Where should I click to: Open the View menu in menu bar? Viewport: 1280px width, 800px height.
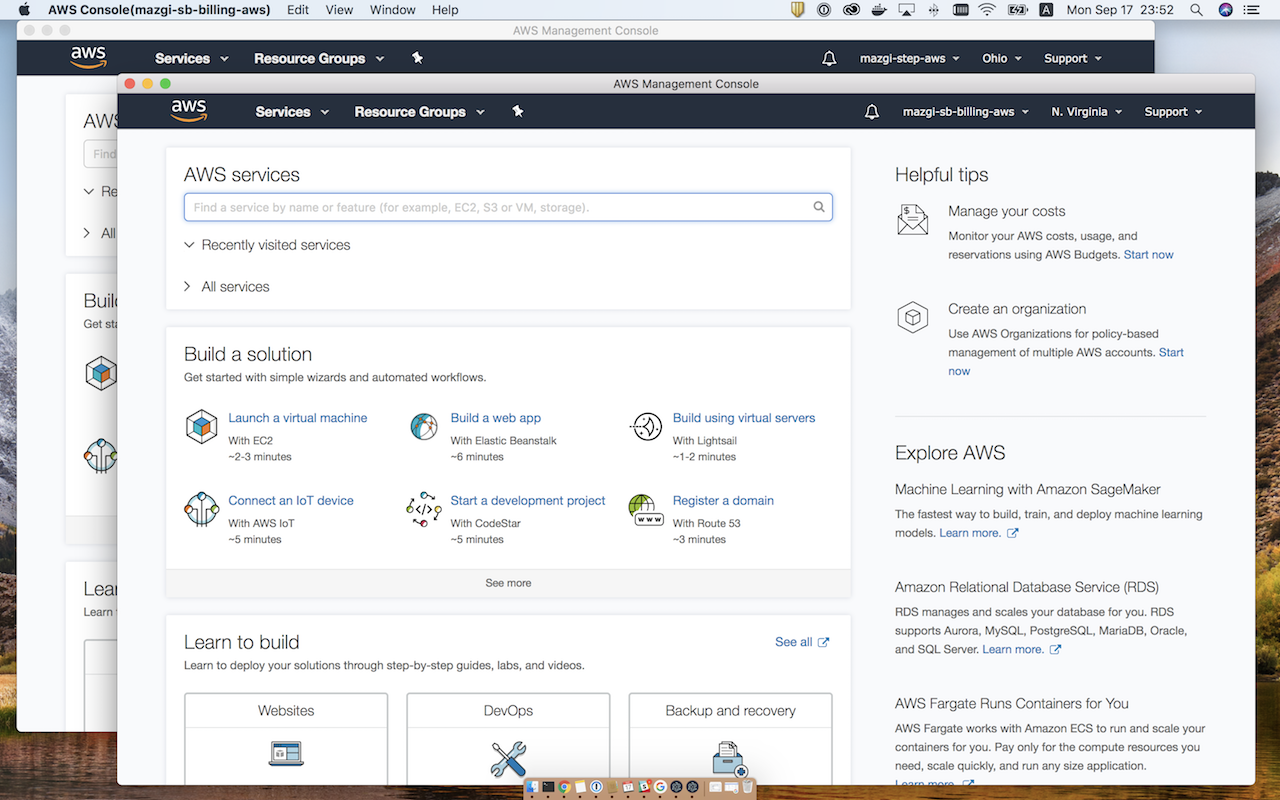[x=339, y=10]
